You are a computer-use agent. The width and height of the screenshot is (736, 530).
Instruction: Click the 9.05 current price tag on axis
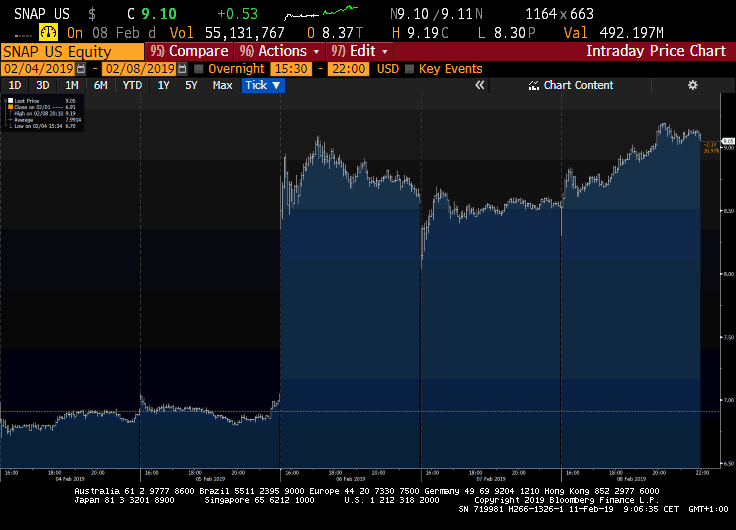coord(728,141)
